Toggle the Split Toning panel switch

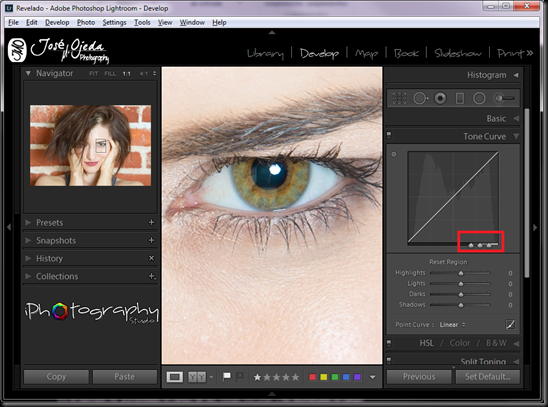tap(389, 360)
